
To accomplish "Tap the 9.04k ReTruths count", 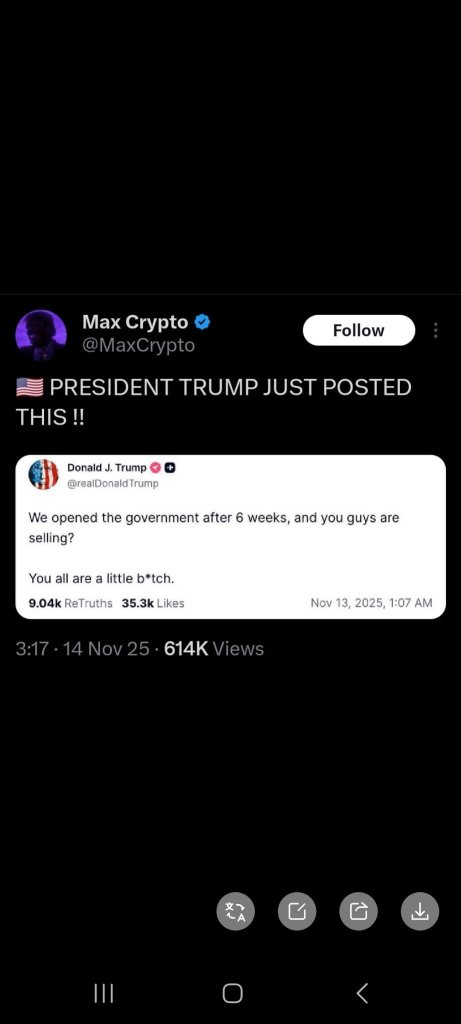I will pyautogui.click(x=71, y=603).
